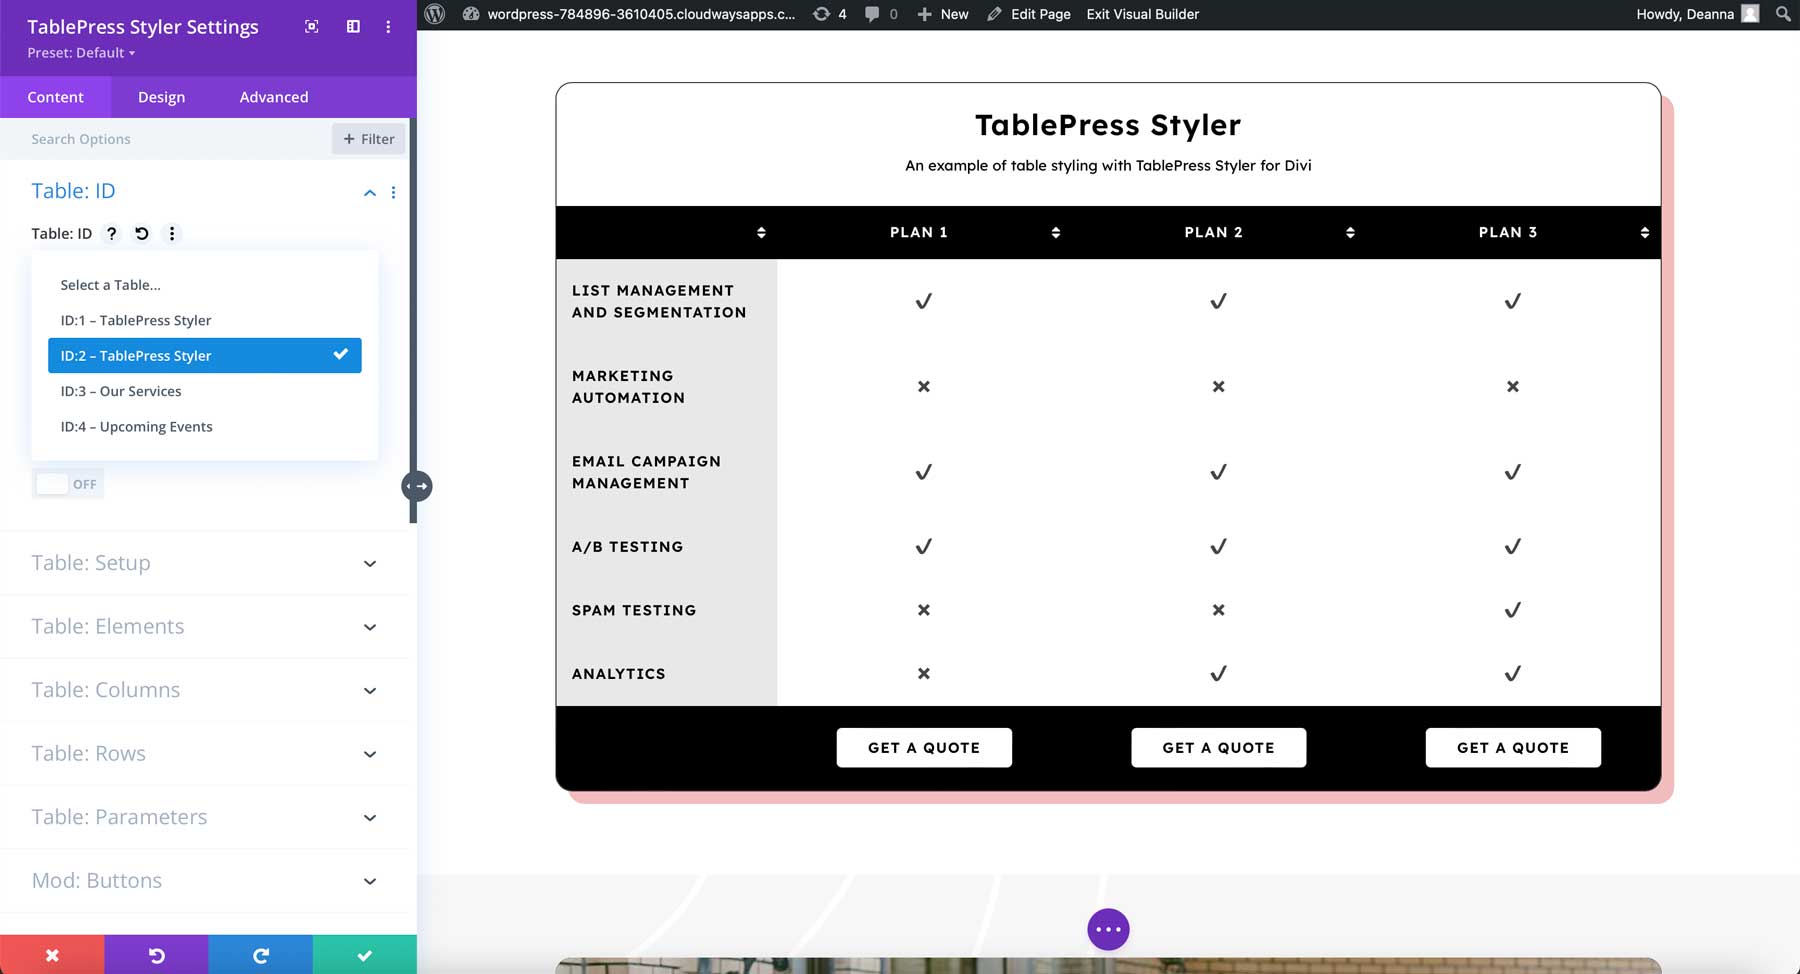Sort the Plan 1 column
1800x974 pixels.
tap(1055, 232)
